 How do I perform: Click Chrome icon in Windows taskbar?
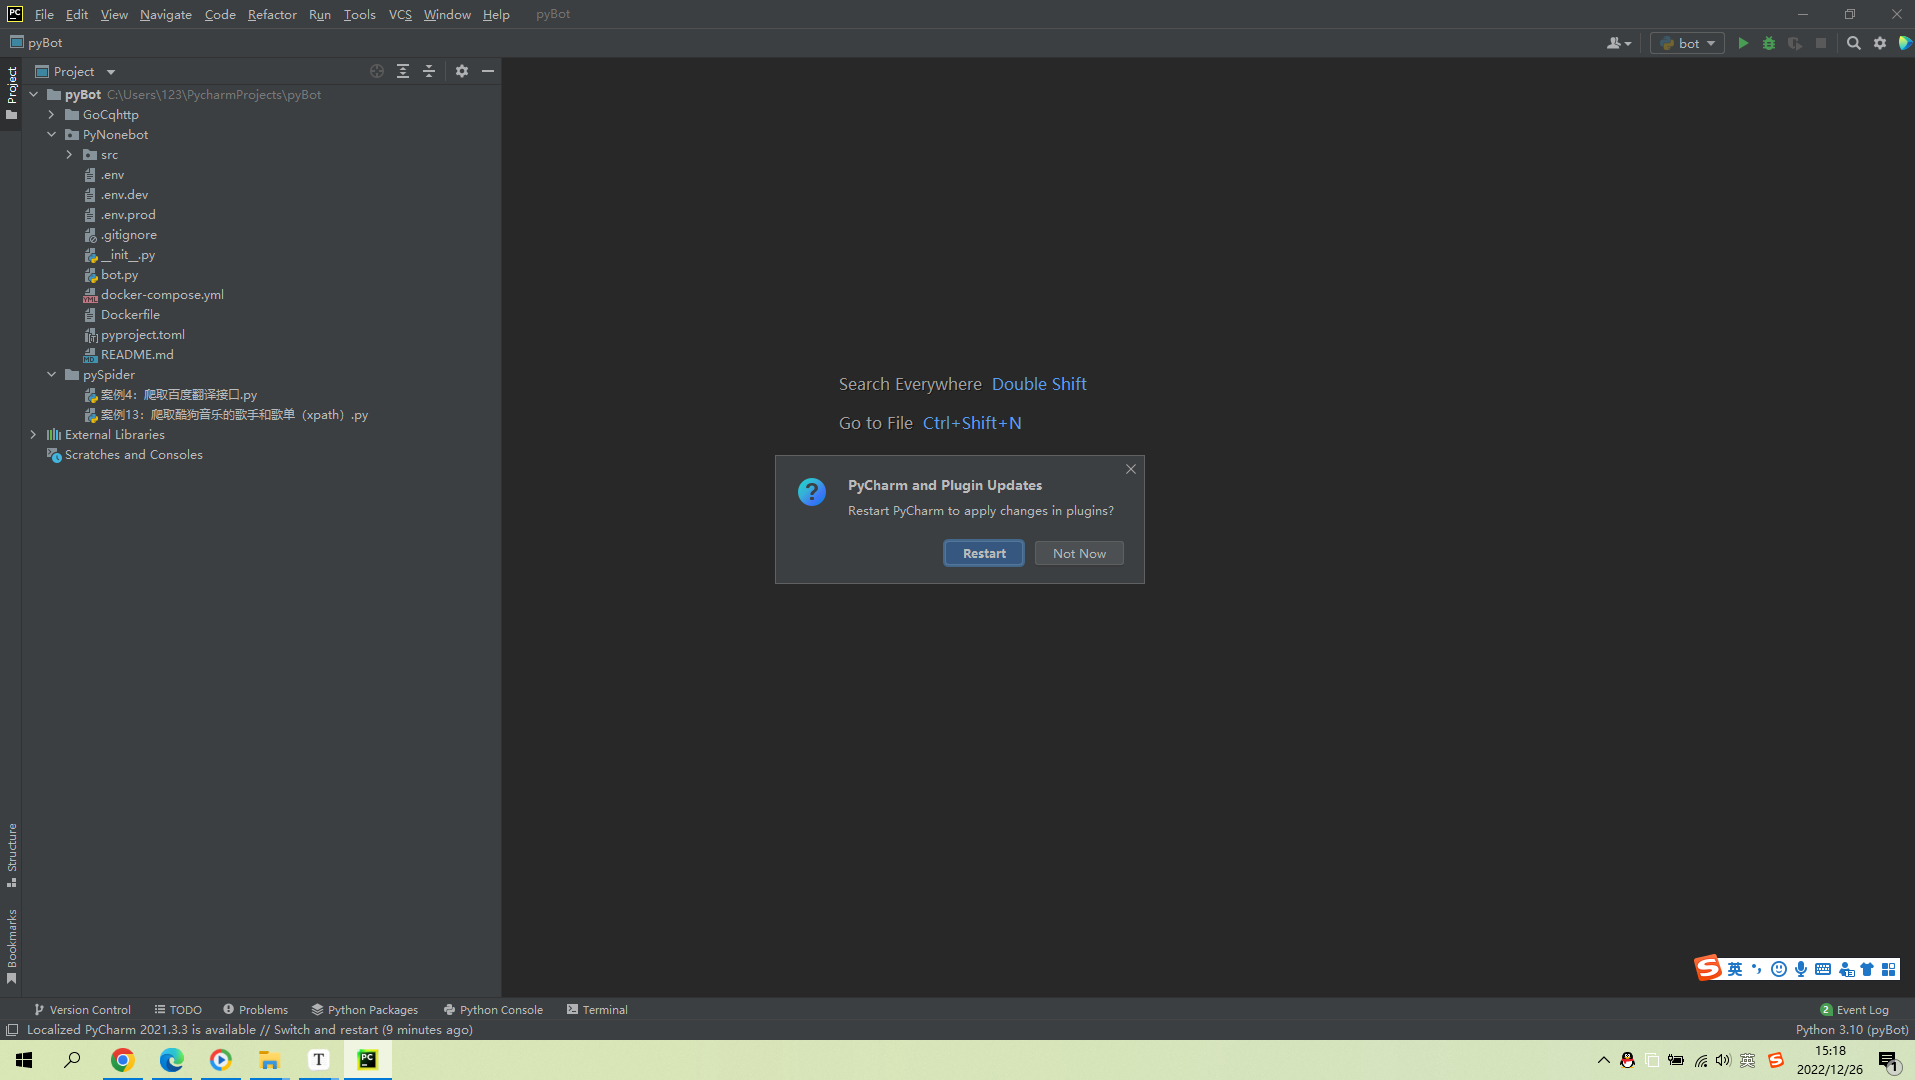[123, 1060]
